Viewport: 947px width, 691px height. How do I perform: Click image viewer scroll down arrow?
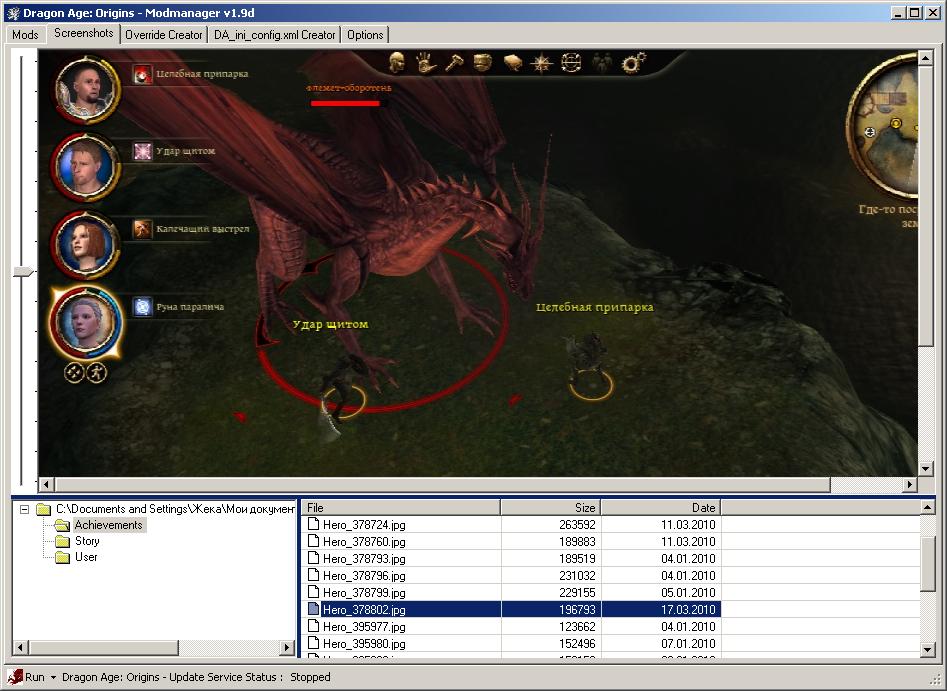click(x=925, y=468)
